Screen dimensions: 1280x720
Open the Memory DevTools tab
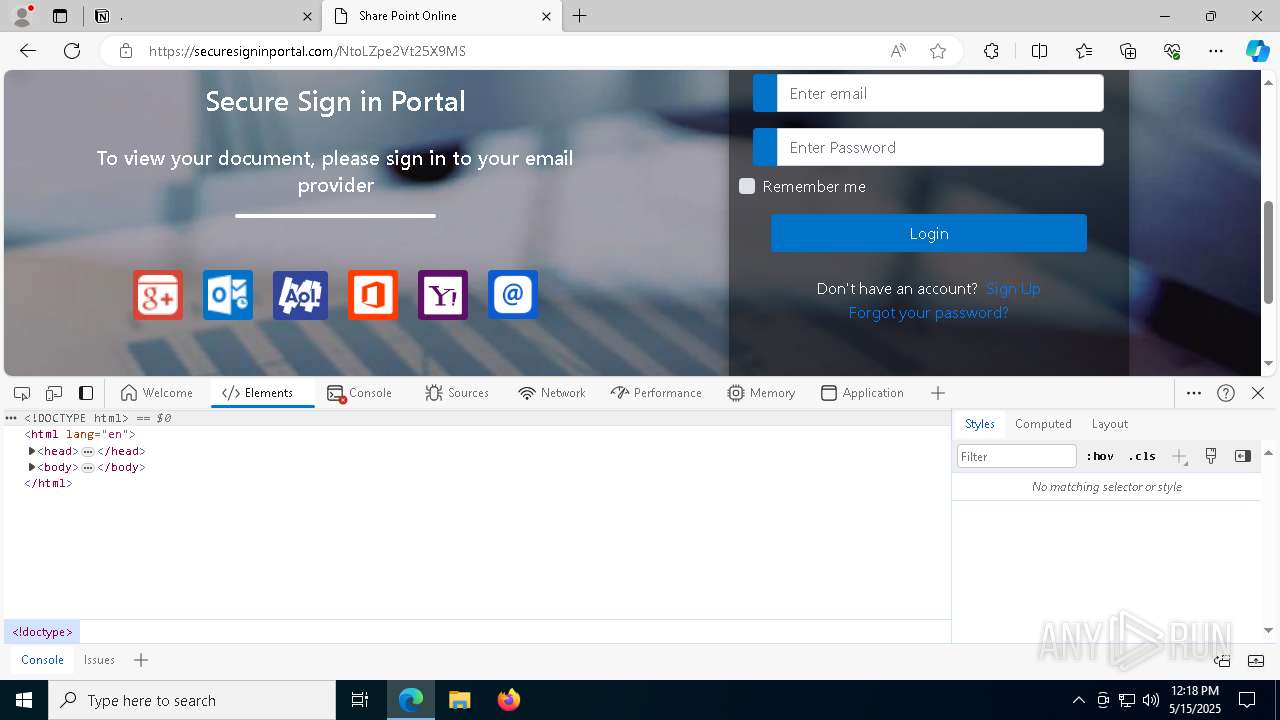761,393
